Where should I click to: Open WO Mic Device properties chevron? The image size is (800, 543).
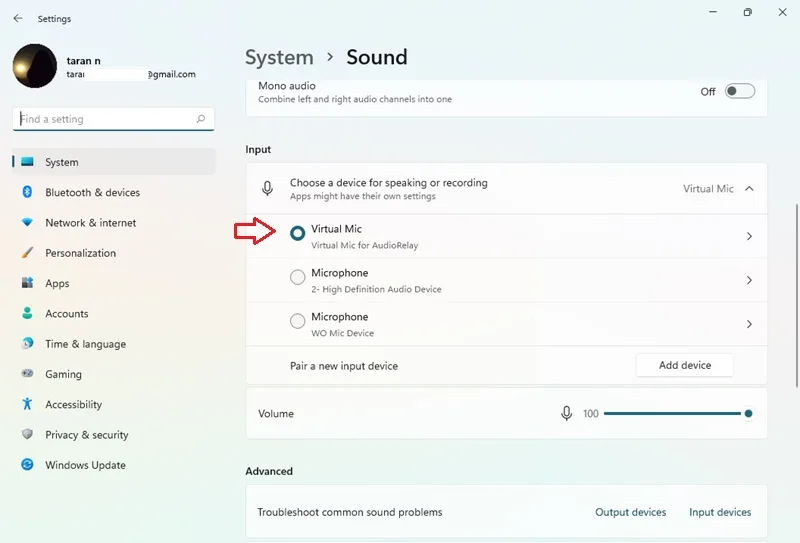749,324
